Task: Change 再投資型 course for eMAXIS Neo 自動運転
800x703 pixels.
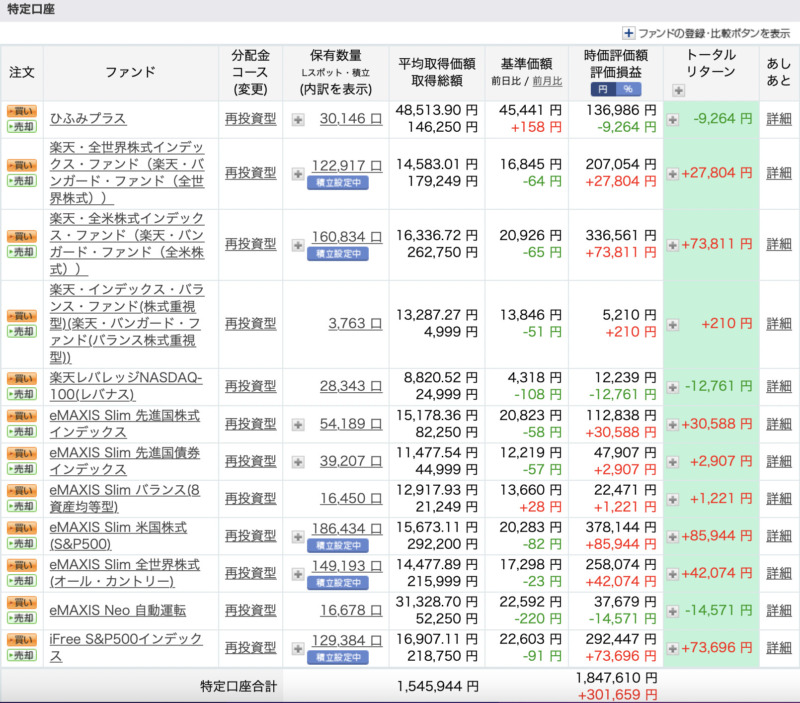Action: click(251, 610)
